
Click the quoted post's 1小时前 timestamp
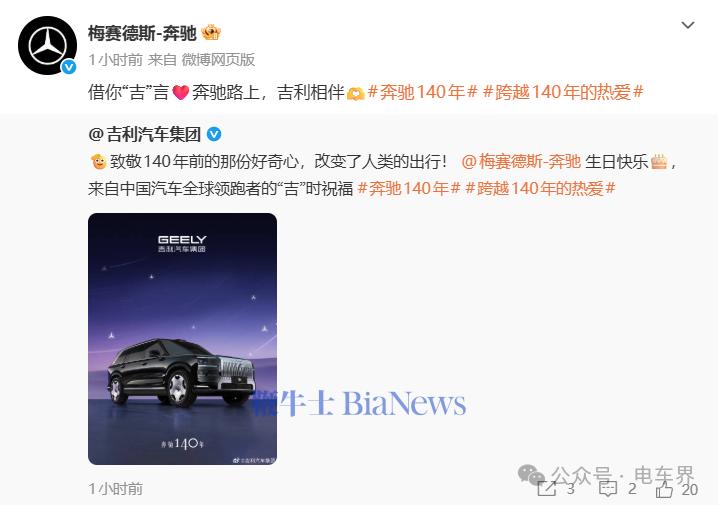(115, 489)
